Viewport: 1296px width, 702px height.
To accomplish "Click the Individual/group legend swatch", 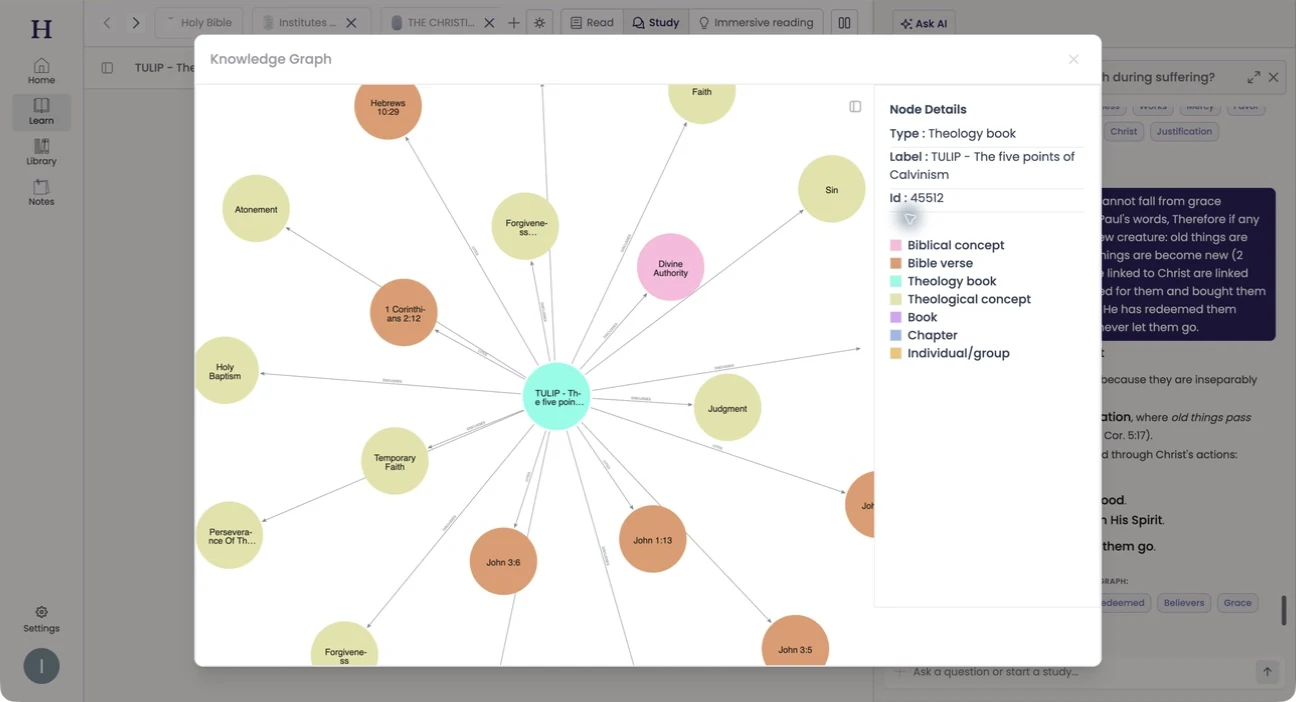I will 896,353.
